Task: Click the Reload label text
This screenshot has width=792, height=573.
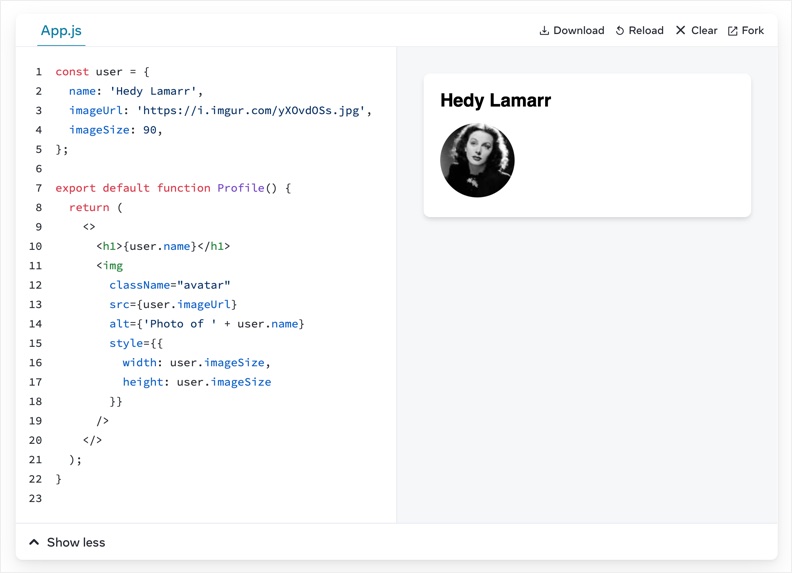Action: (646, 30)
